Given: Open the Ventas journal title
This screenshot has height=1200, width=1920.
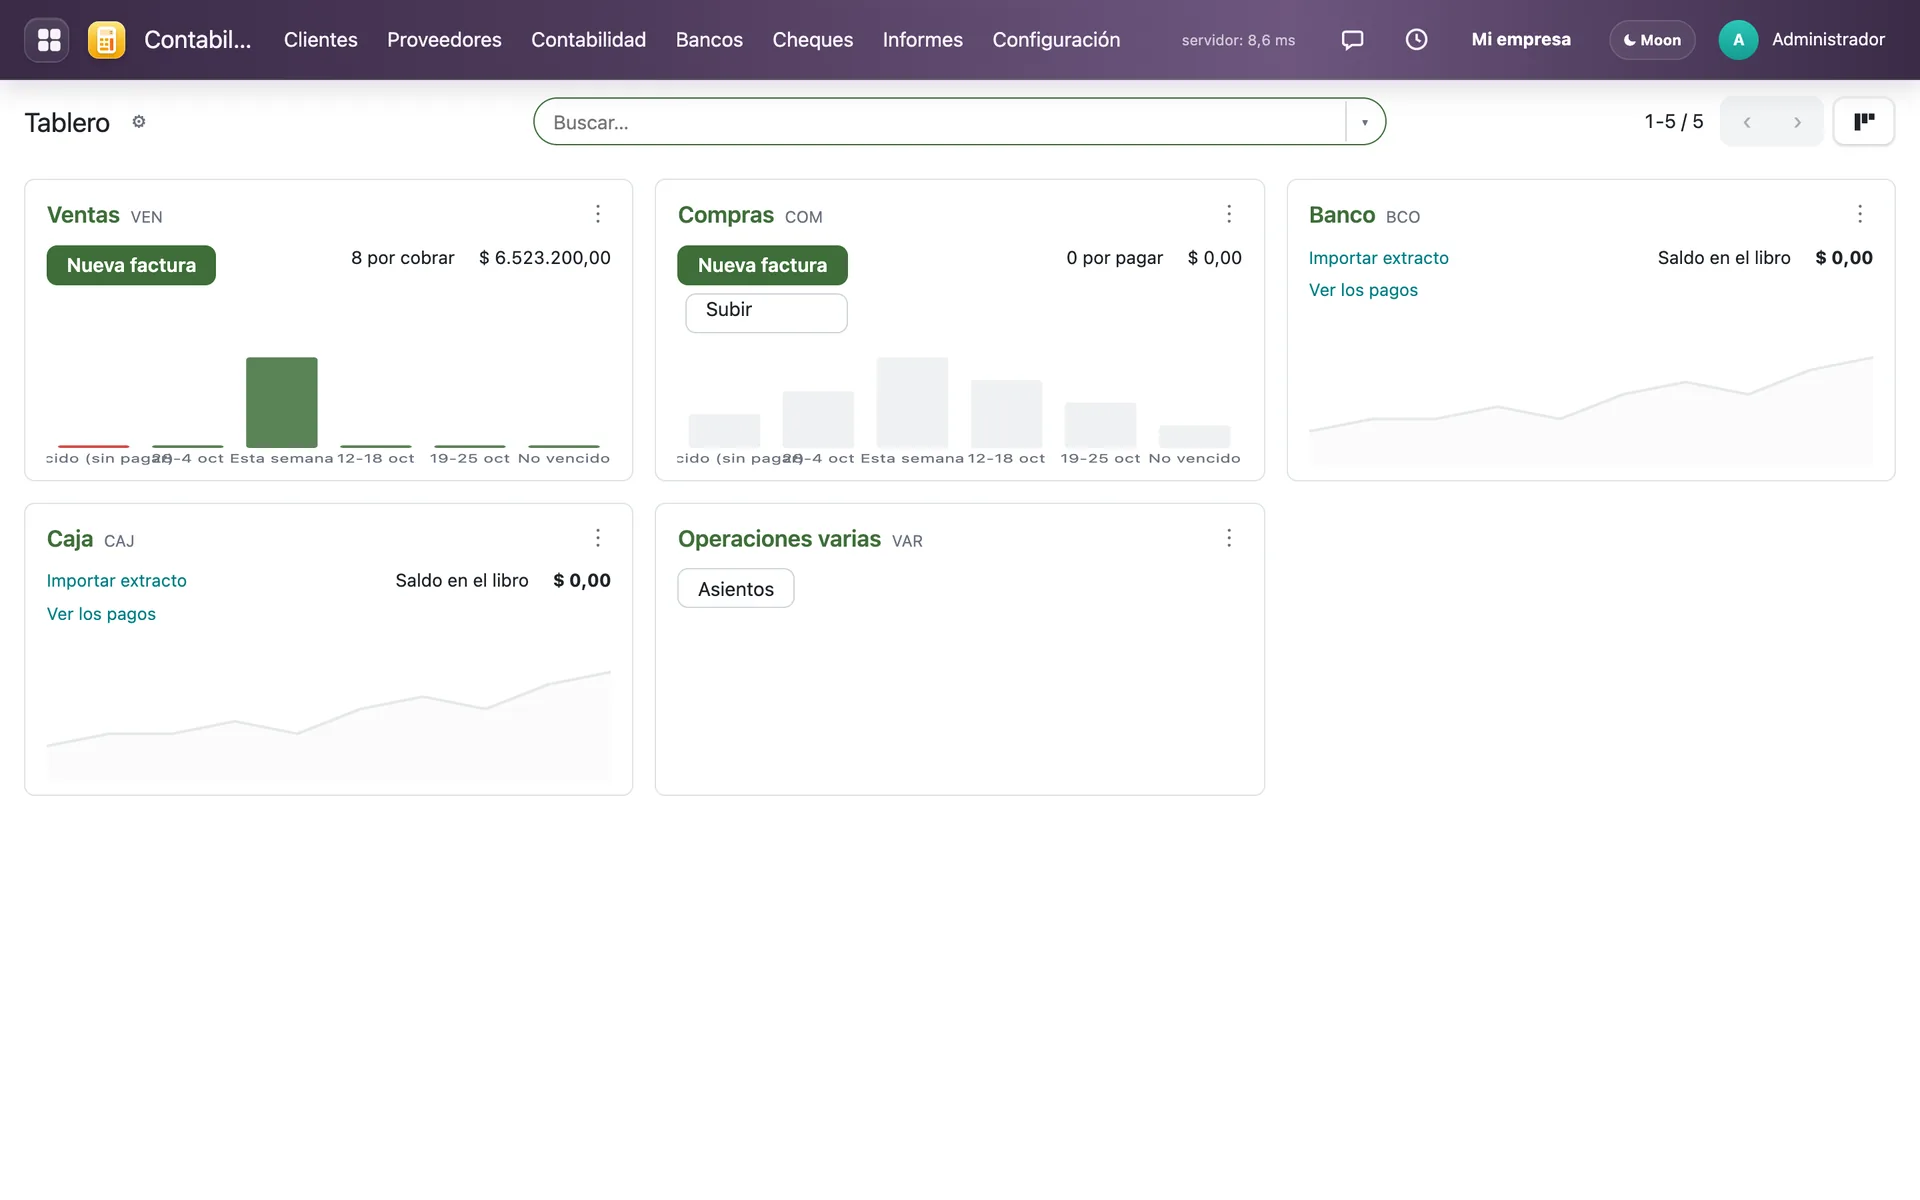Looking at the screenshot, I should (x=83, y=215).
